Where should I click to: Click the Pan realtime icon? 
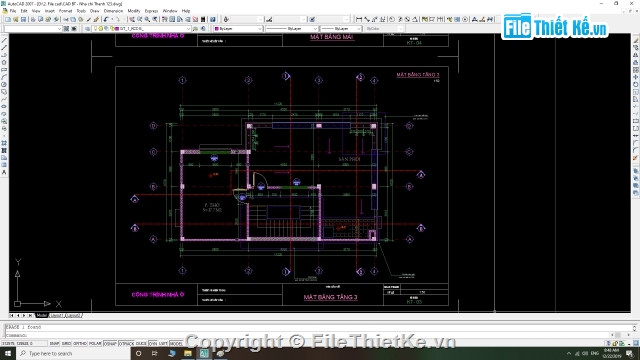(132, 19)
